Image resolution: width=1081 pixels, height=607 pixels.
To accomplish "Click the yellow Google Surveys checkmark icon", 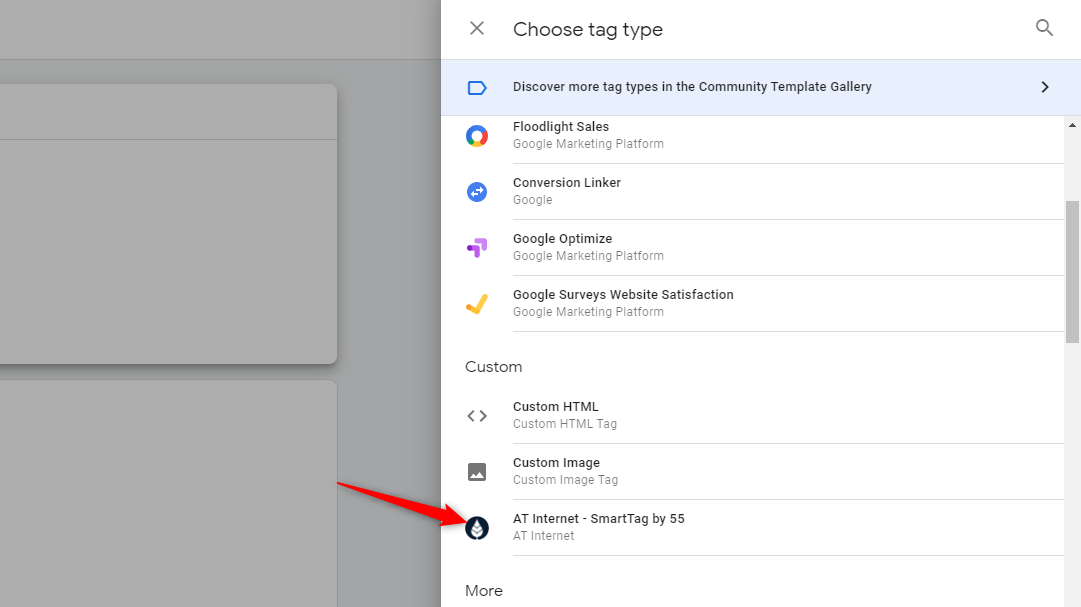I will click(477, 304).
